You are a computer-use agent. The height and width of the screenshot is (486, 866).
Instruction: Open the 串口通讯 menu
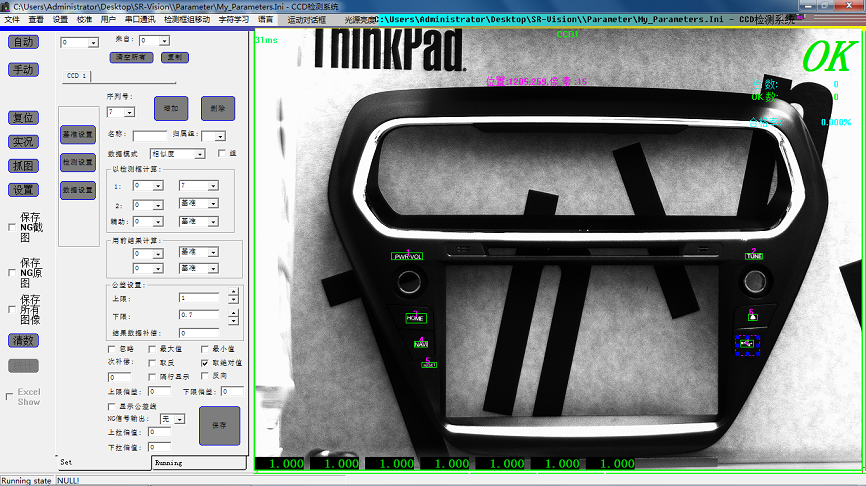[139, 19]
